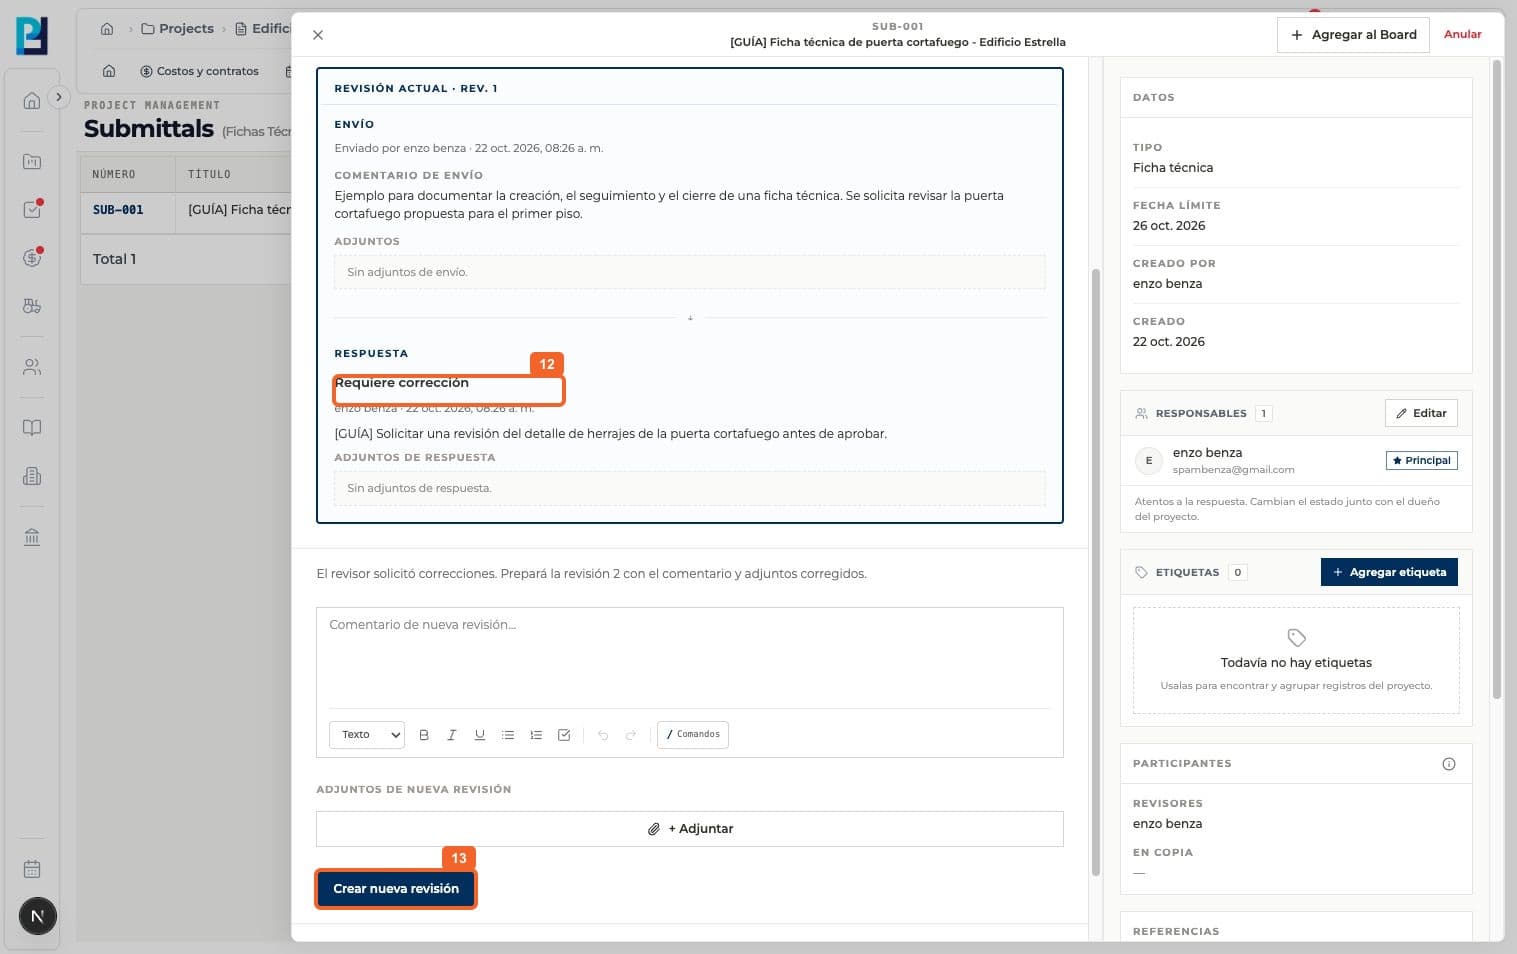Insert a checklist in comment editor

(564, 735)
